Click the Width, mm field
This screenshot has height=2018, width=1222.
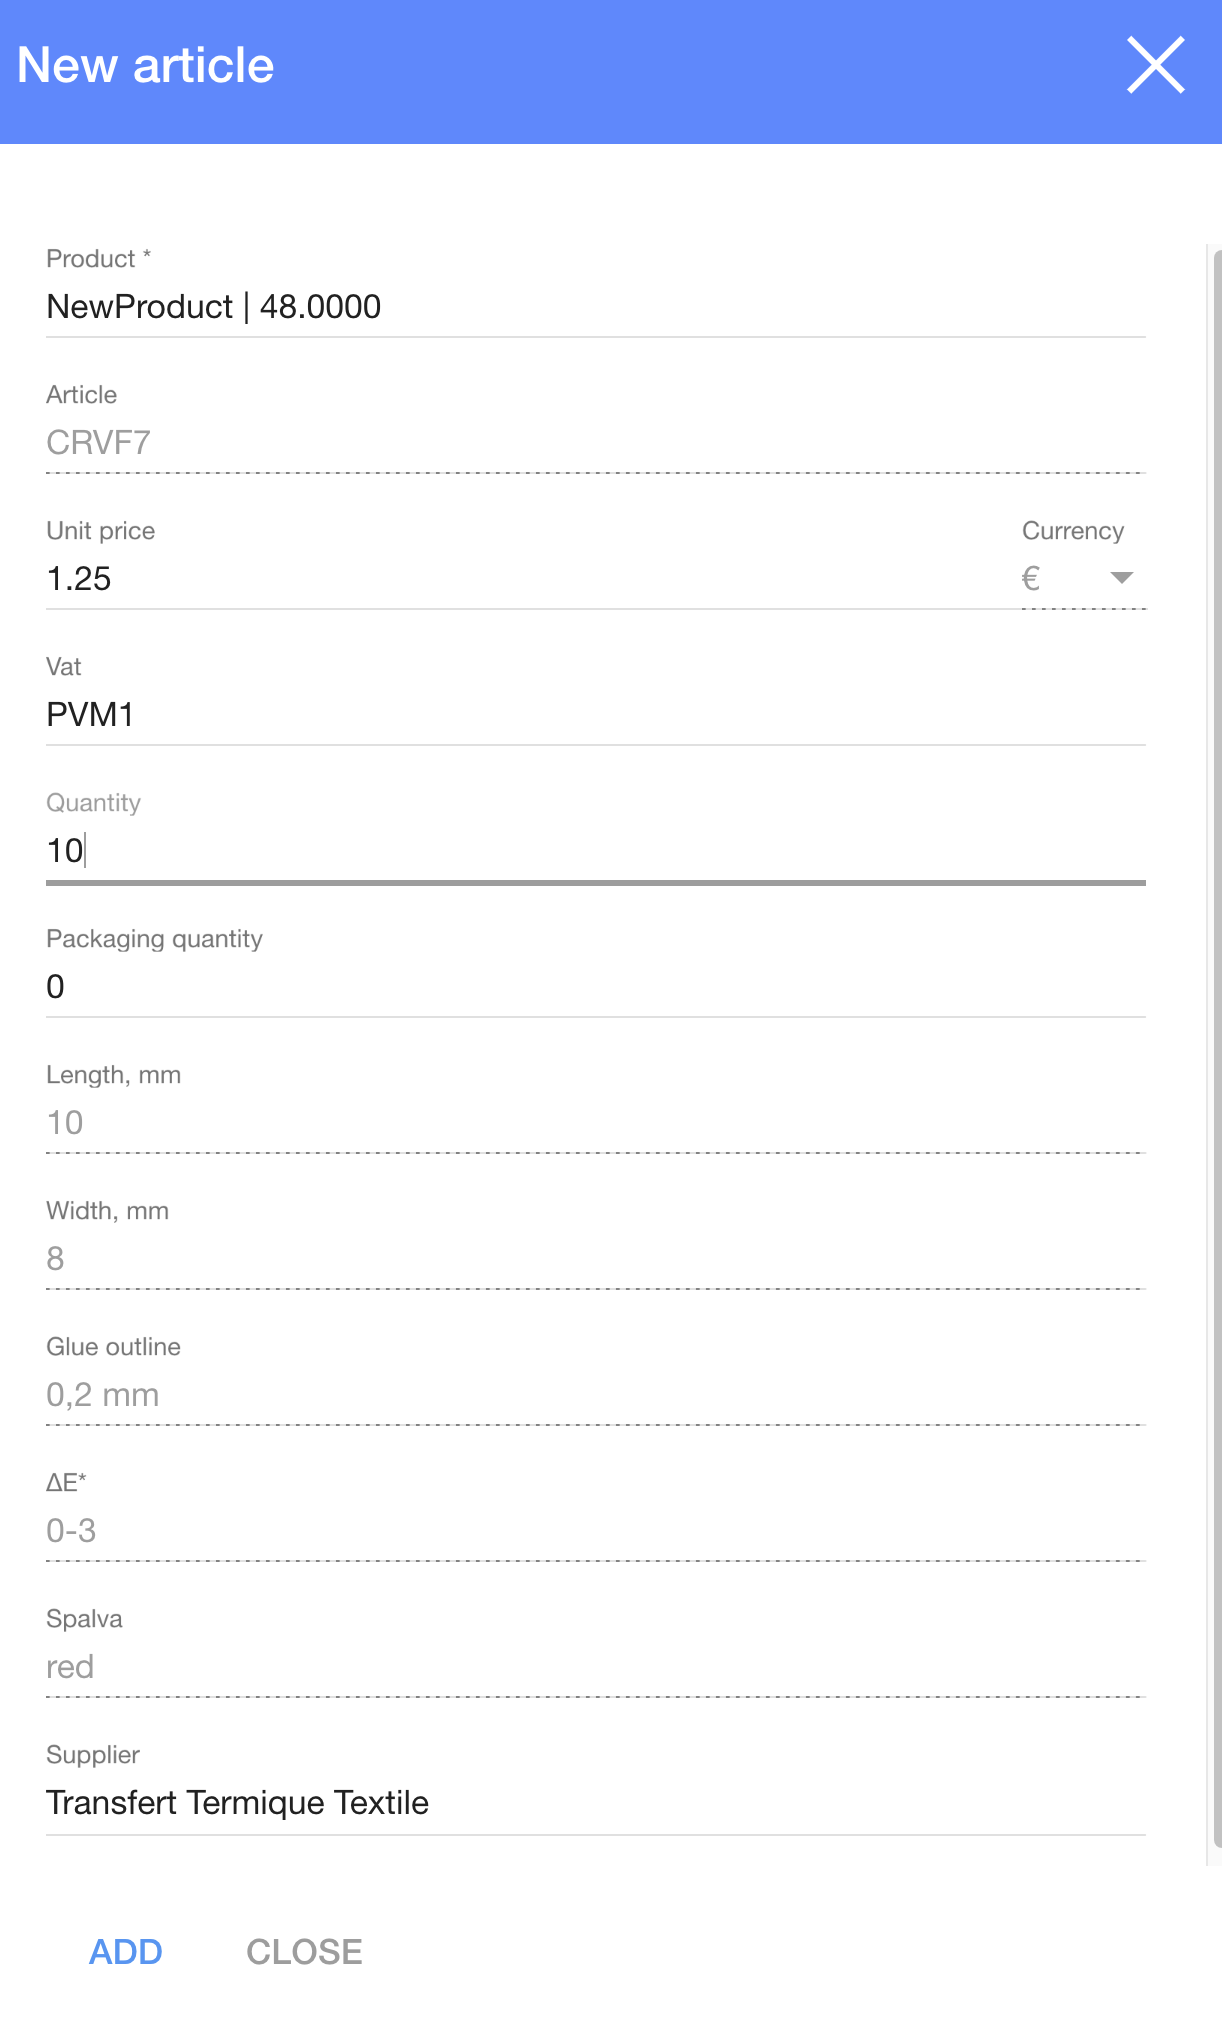(594, 1259)
